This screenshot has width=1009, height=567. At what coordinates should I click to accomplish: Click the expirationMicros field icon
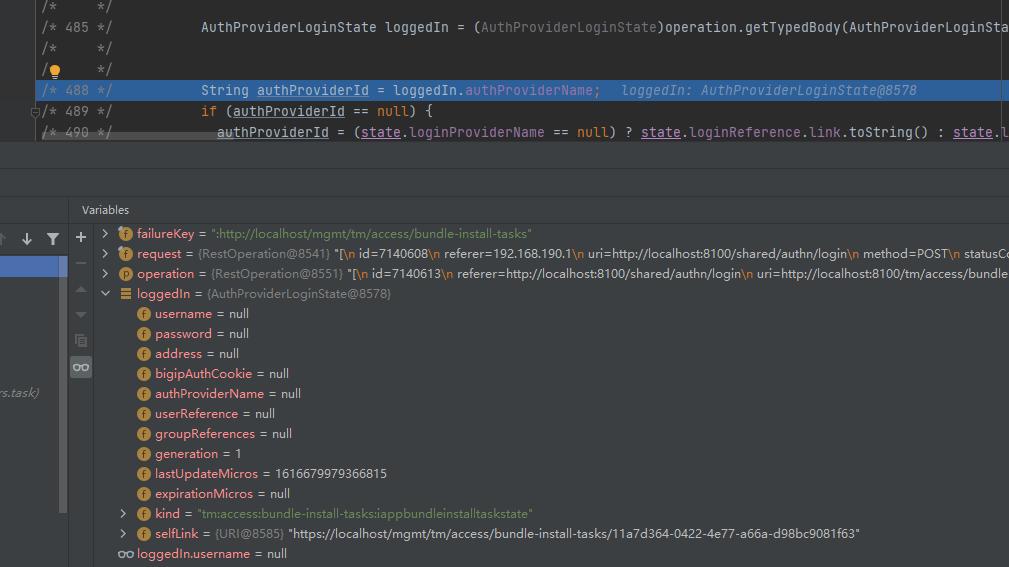click(x=143, y=494)
